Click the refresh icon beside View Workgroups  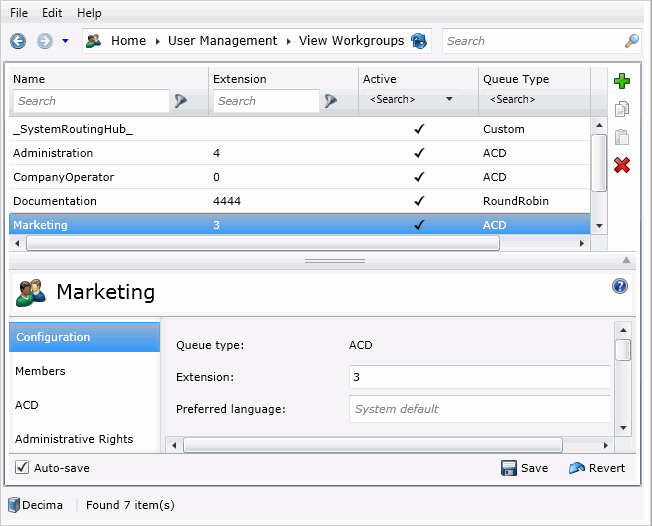coord(419,41)
